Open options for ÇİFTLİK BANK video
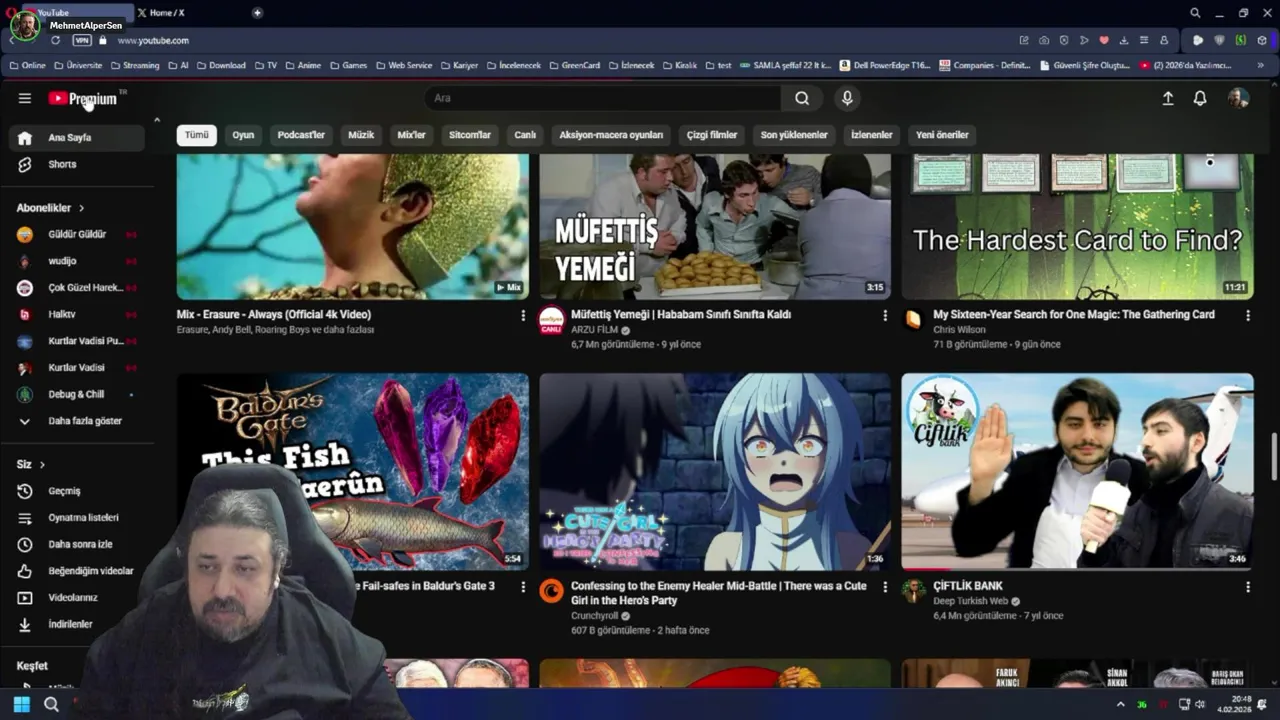The width and height of the screenshot is (1280, 720). (x=1247, y=587)
